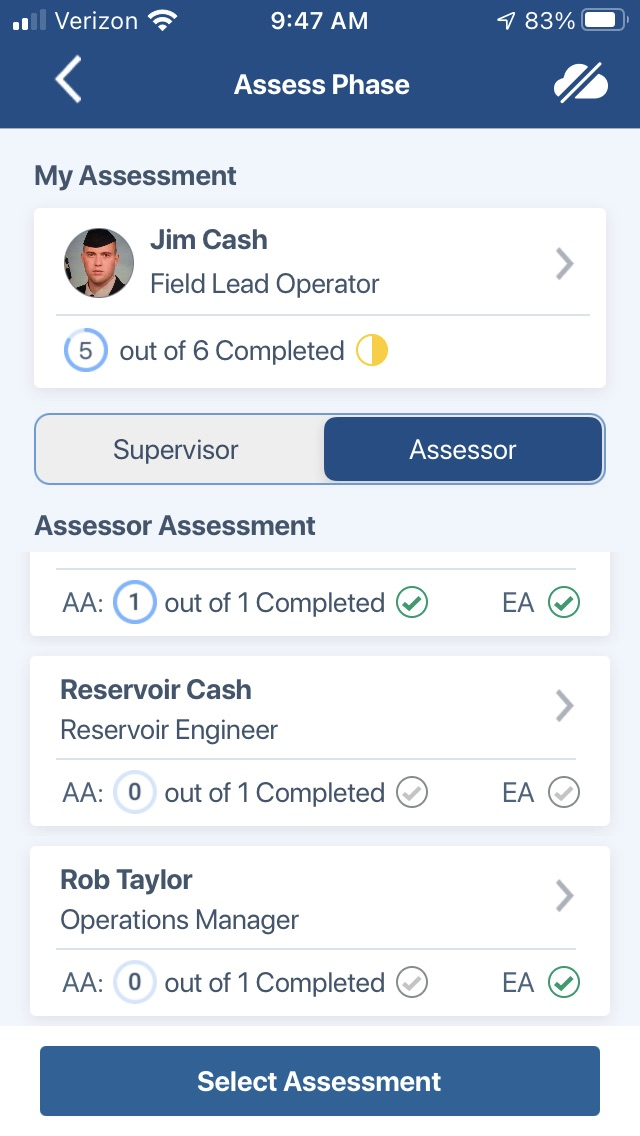Viewport: 640px width, 1136px height.
Task: Tap the Select Assessment button
Action: (320, 1081)
